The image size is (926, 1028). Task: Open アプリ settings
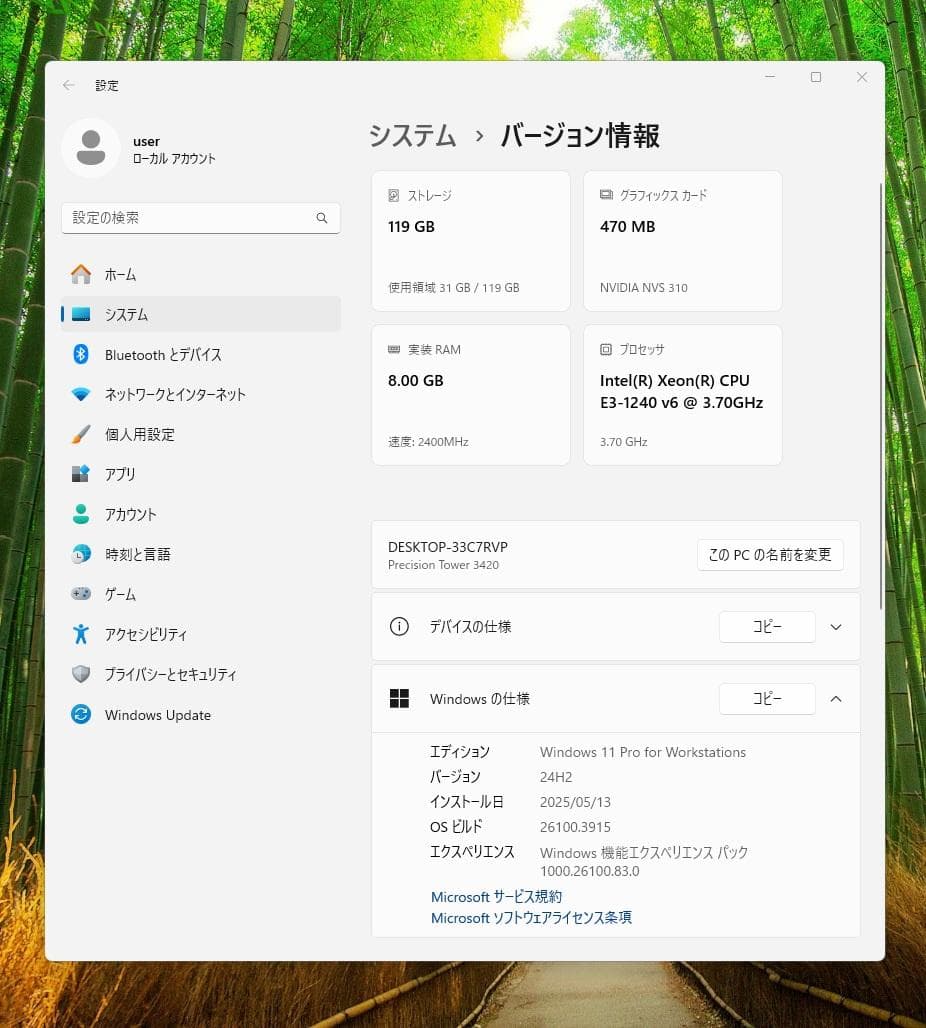coord(119,474)
